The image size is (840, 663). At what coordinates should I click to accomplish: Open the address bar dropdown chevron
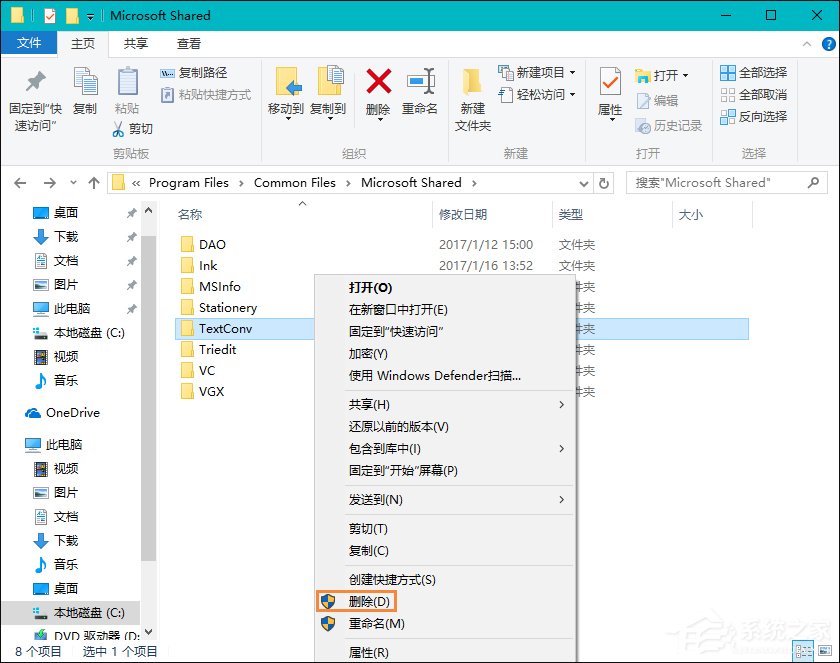[583, 183]
